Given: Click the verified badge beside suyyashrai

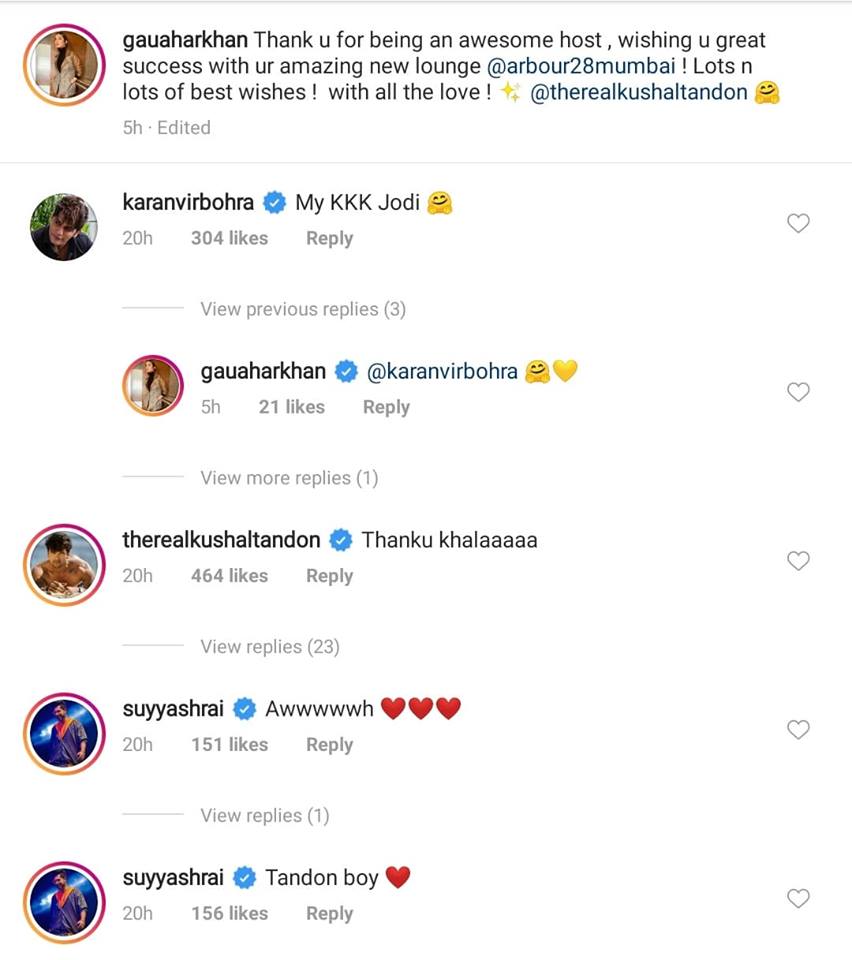Looking at the screenshot, I should click(242, 708).
